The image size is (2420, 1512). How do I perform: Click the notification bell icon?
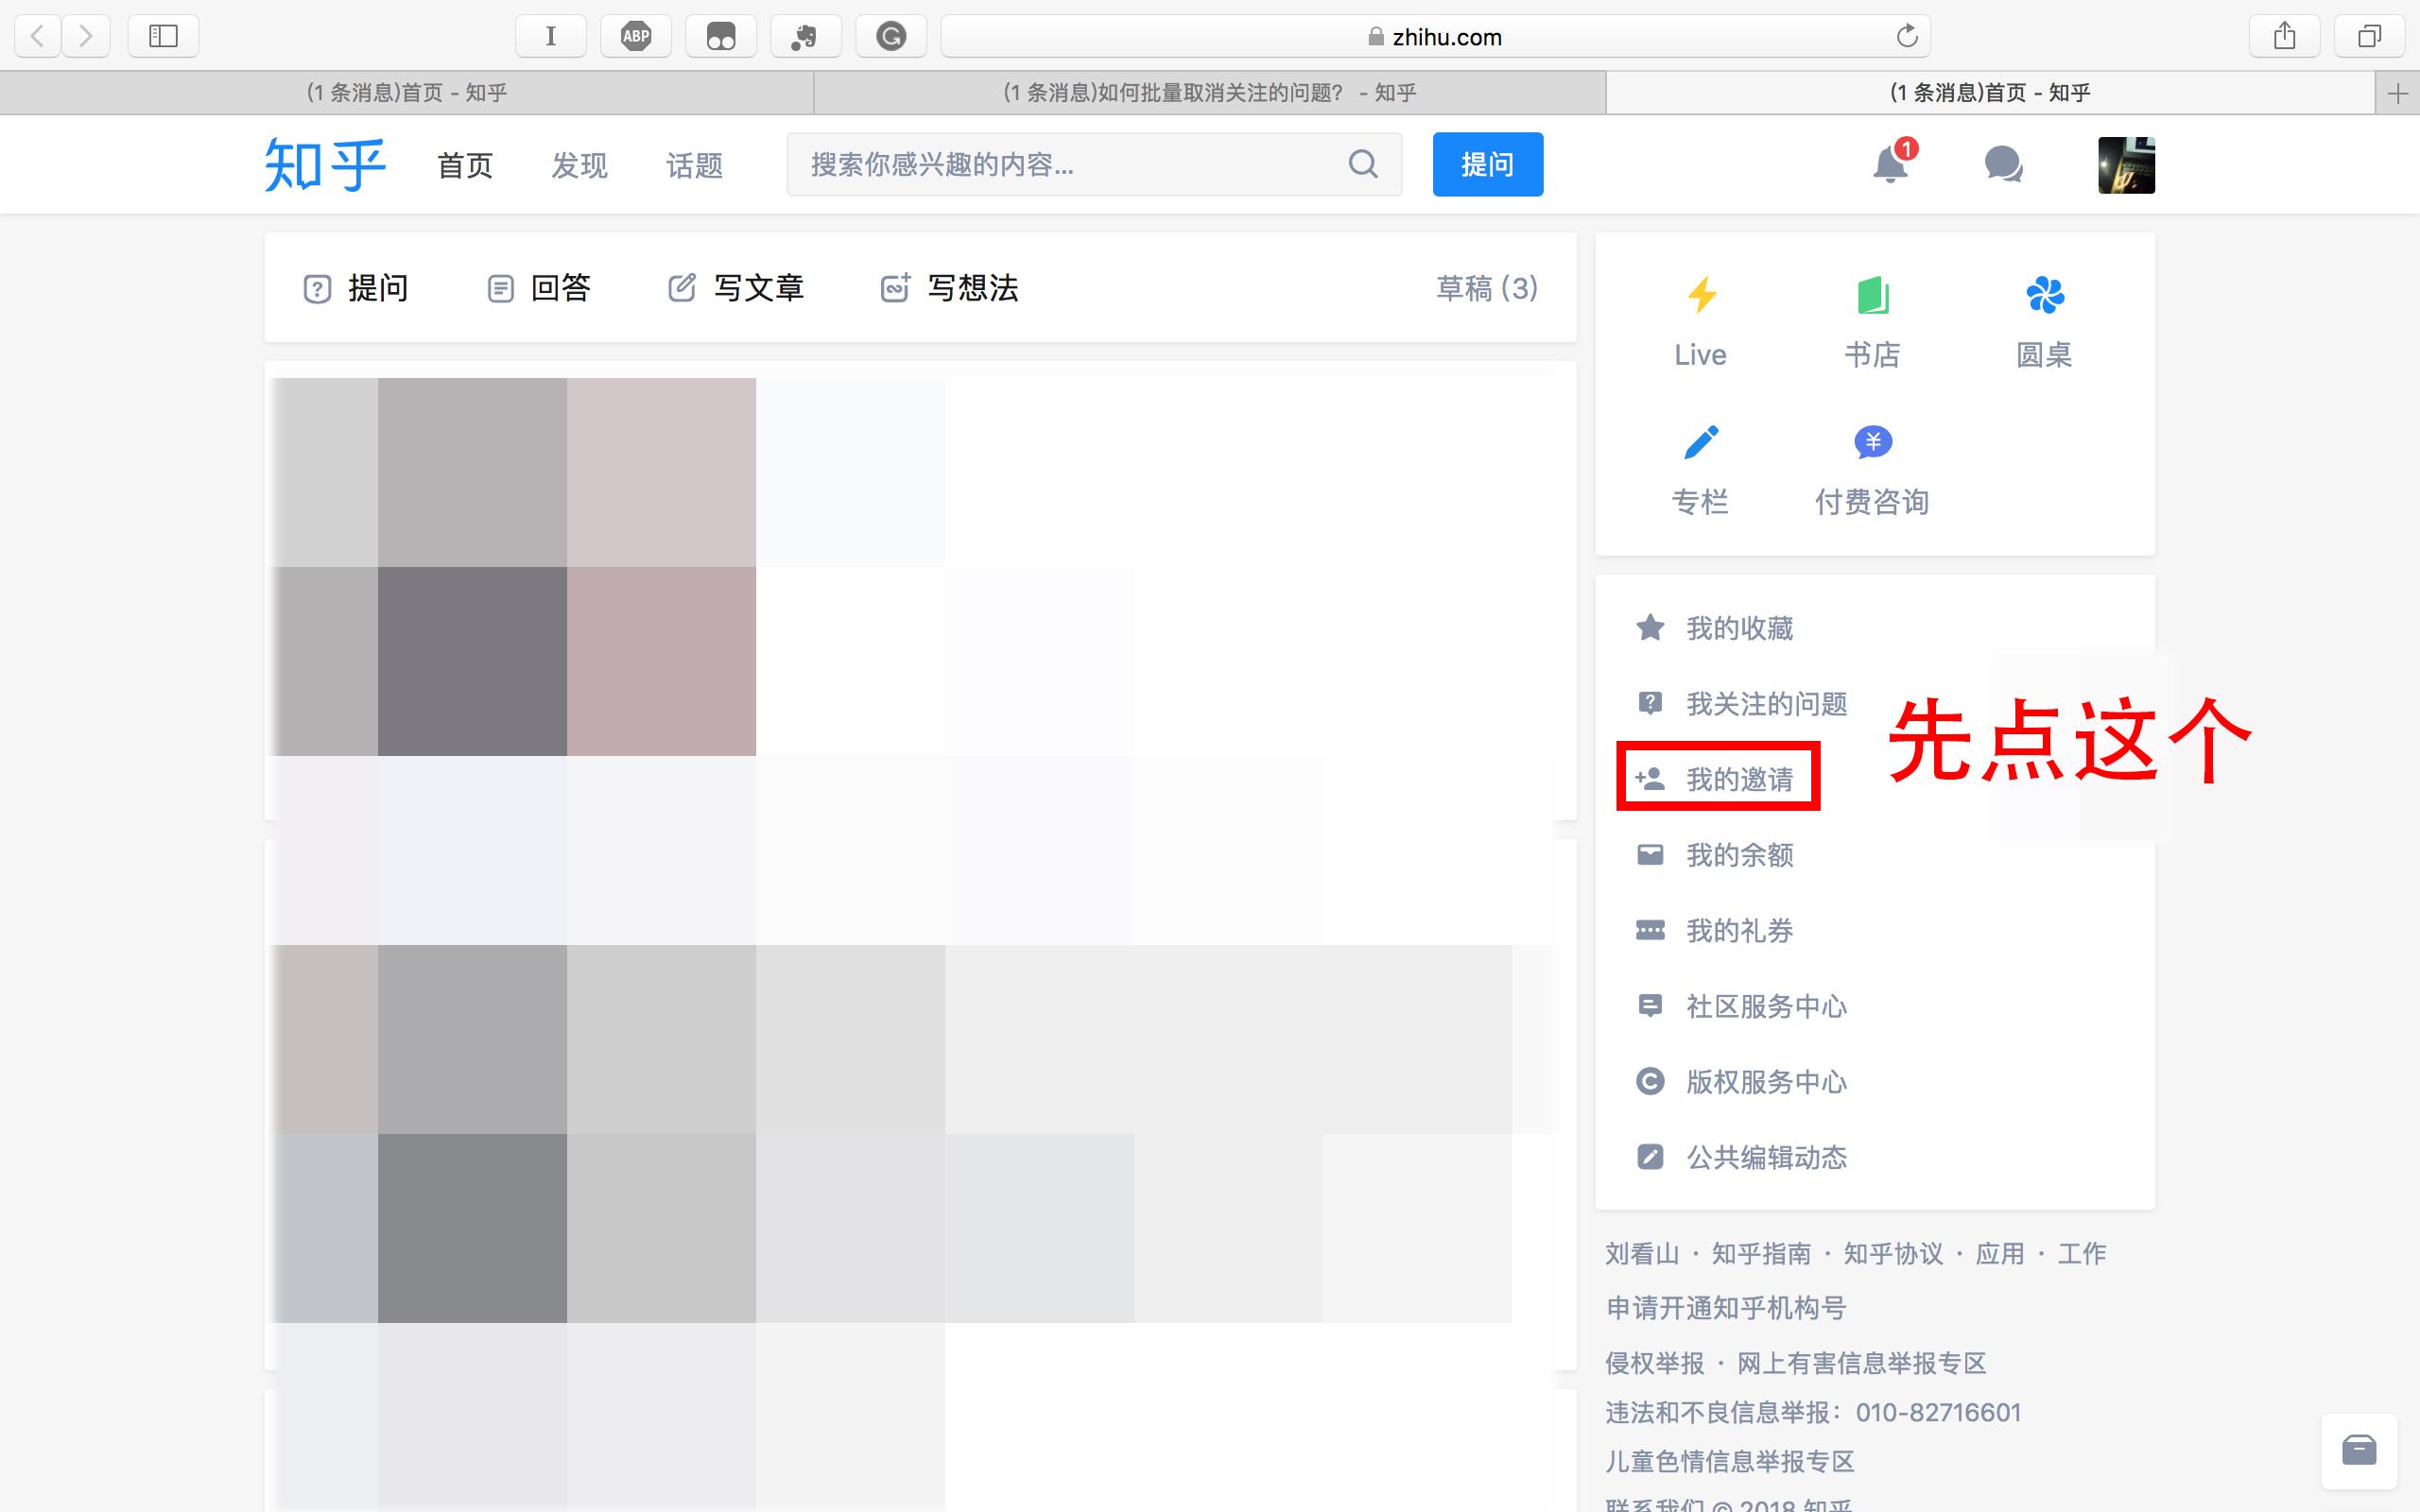(1889, 164)
